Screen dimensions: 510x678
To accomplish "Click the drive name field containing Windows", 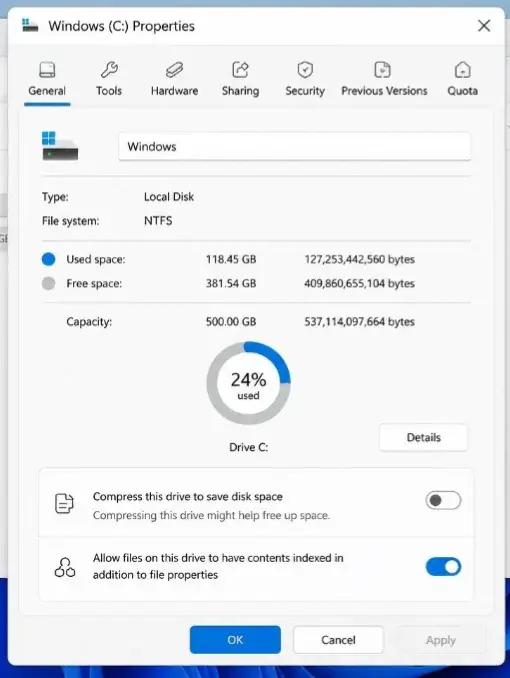I will 295,147.
